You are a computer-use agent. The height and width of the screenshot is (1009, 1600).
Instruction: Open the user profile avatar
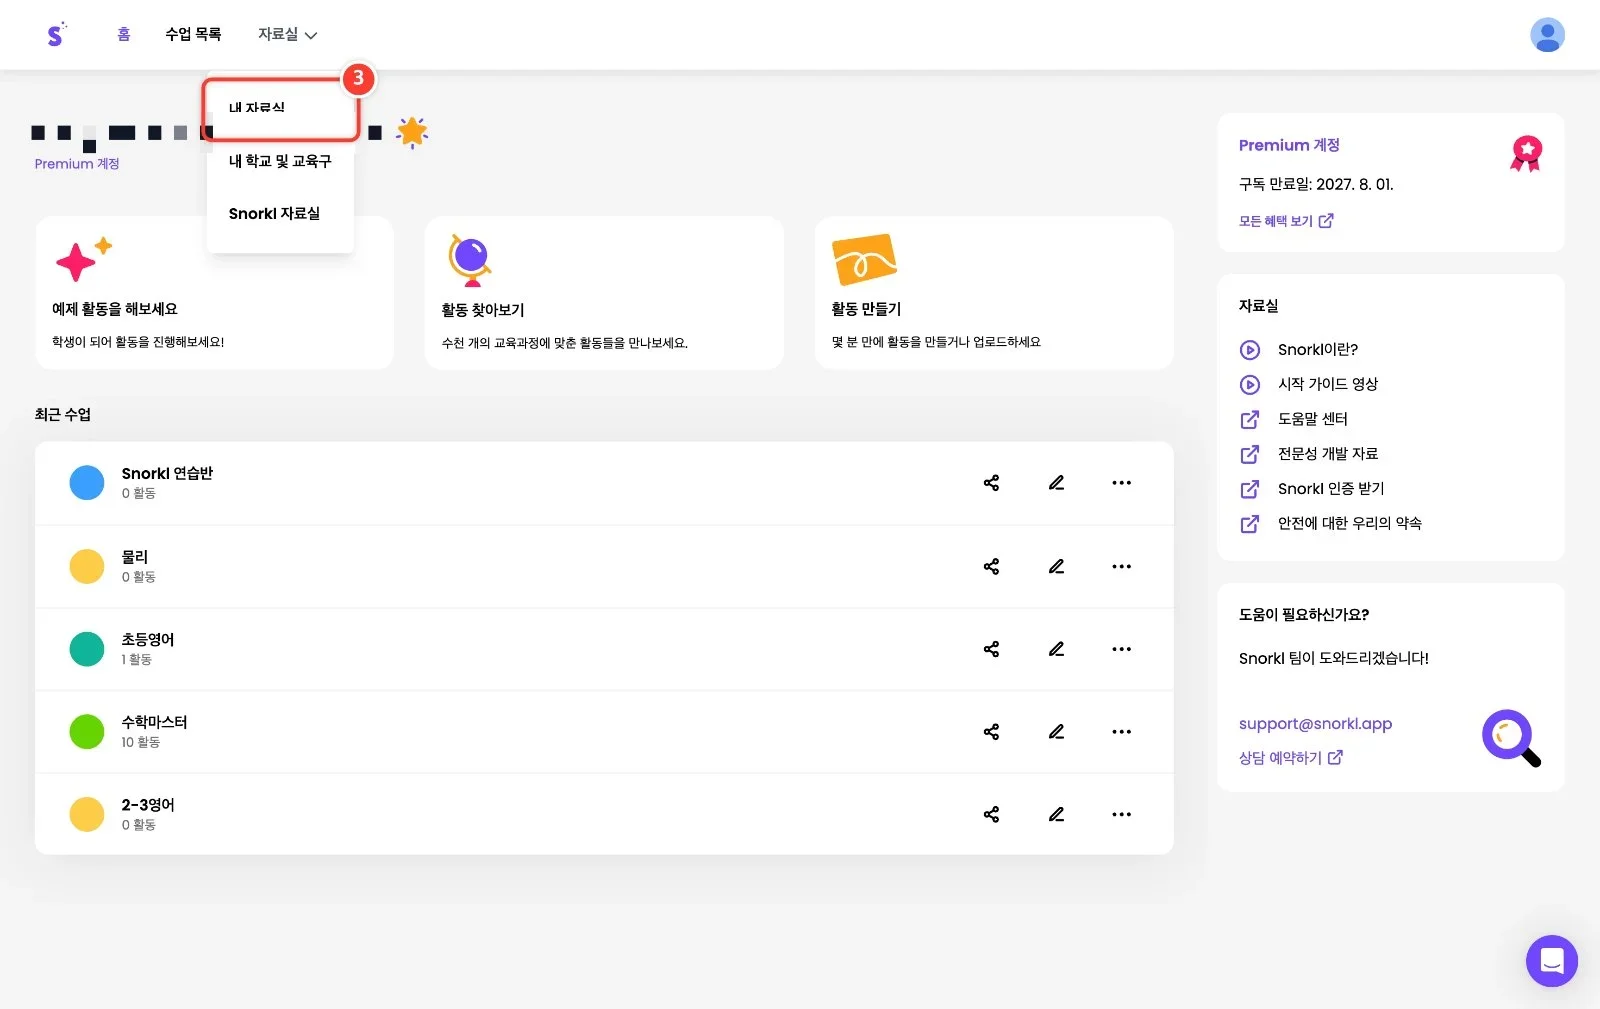1547,35
